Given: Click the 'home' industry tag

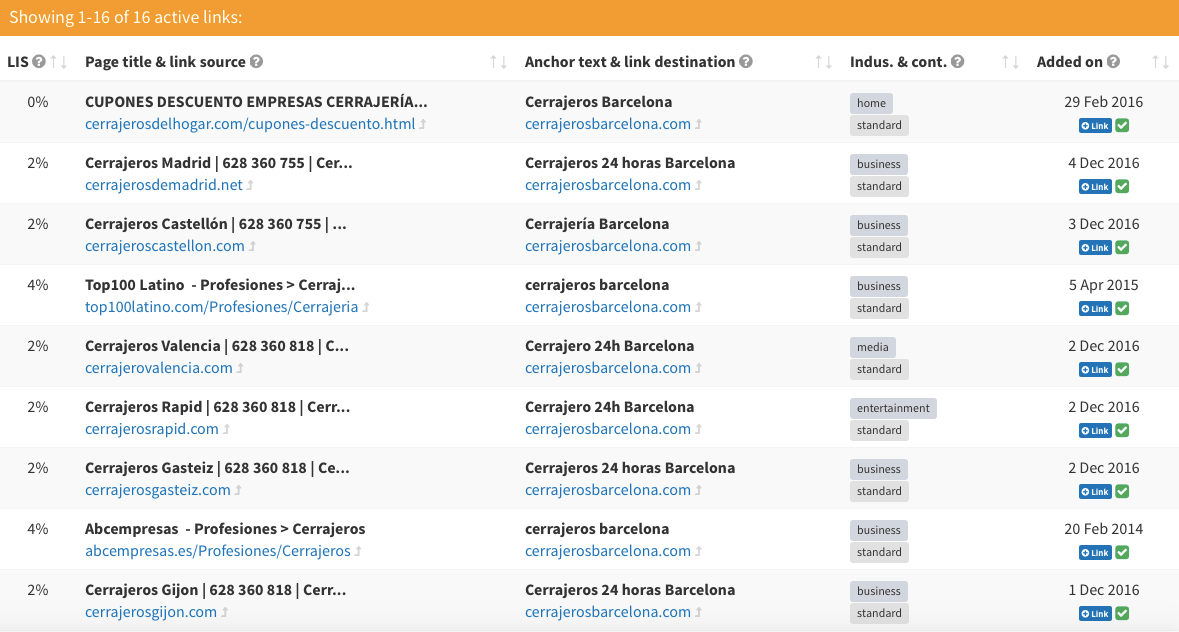Looking at the screenshot, I should point(870,103).
